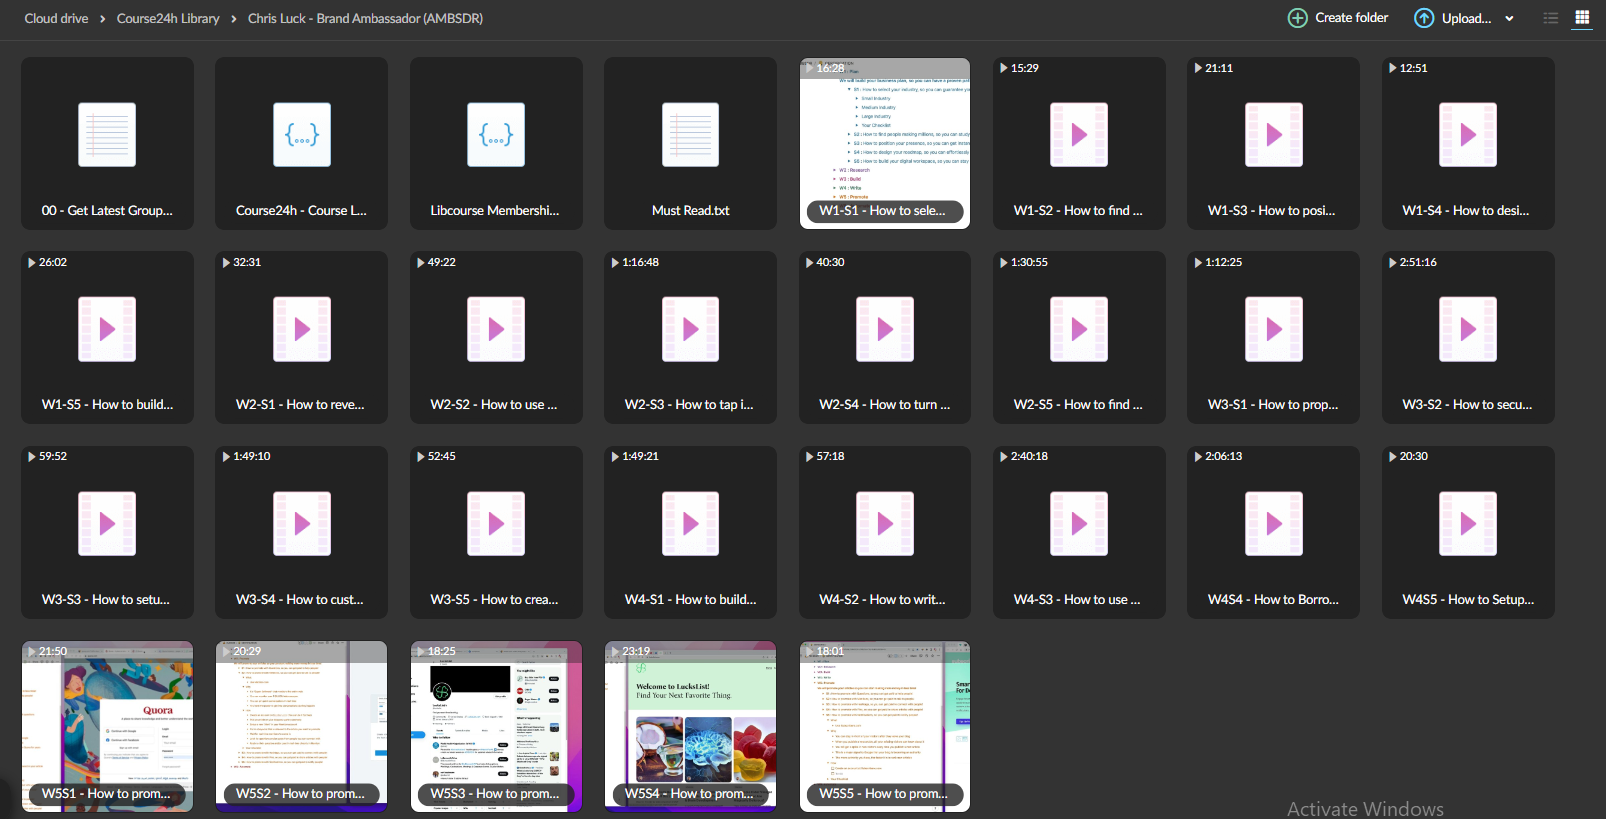The height and width of the screenshot is (819, 1606).
Task: Open the W5S4 LucksList video thumbnail
Action: point(690,726)
